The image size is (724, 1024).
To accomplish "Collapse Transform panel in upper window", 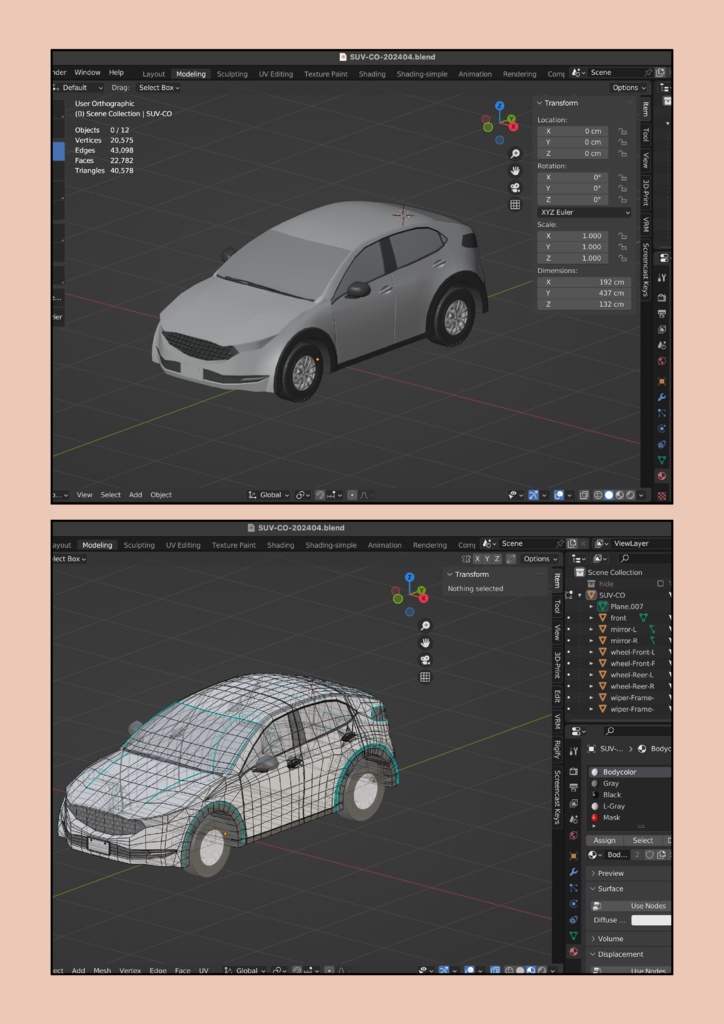I will tap(540, 103).
